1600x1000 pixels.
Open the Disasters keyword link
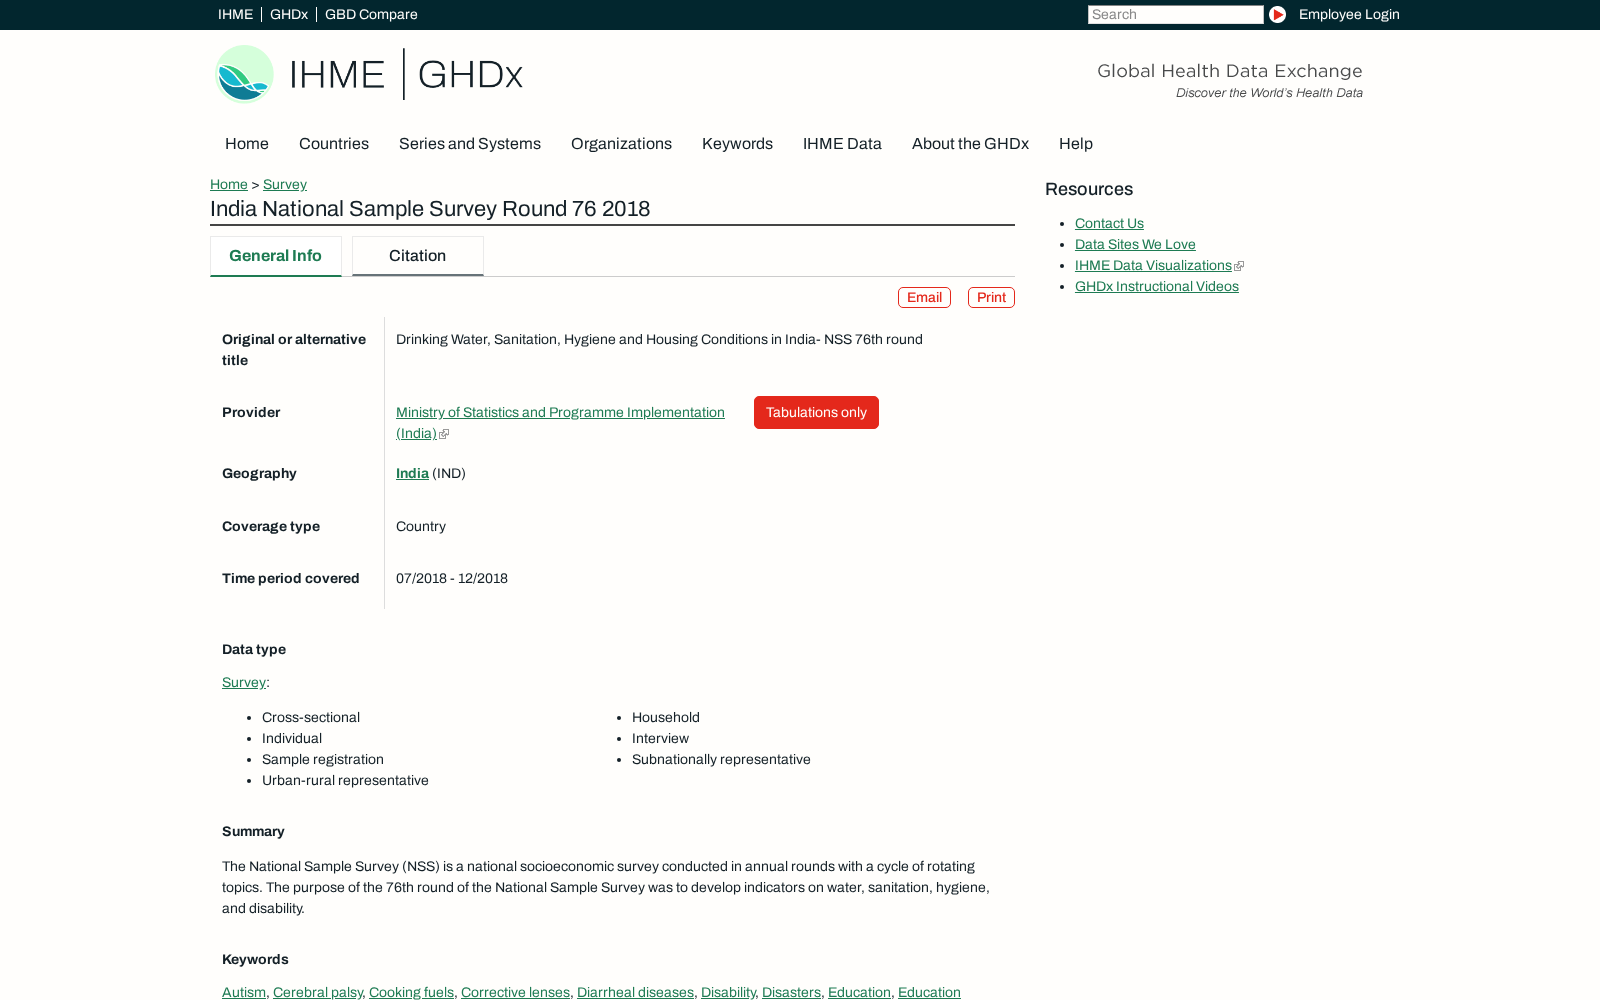click(791, 992)
